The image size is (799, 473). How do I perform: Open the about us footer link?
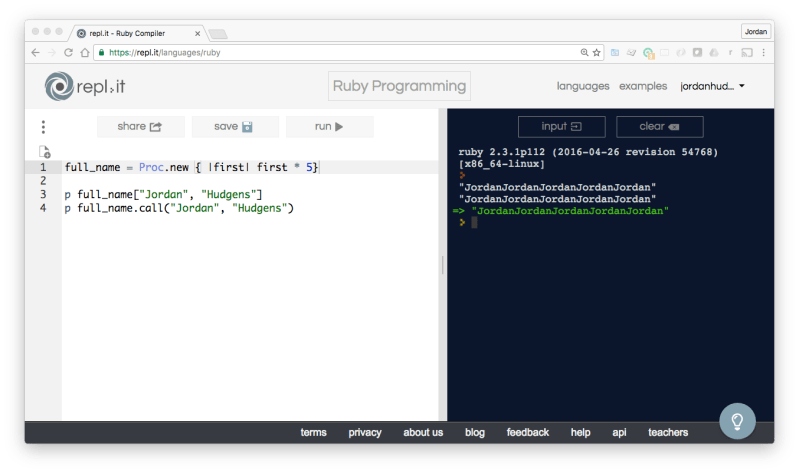click(x=423, y=432)
